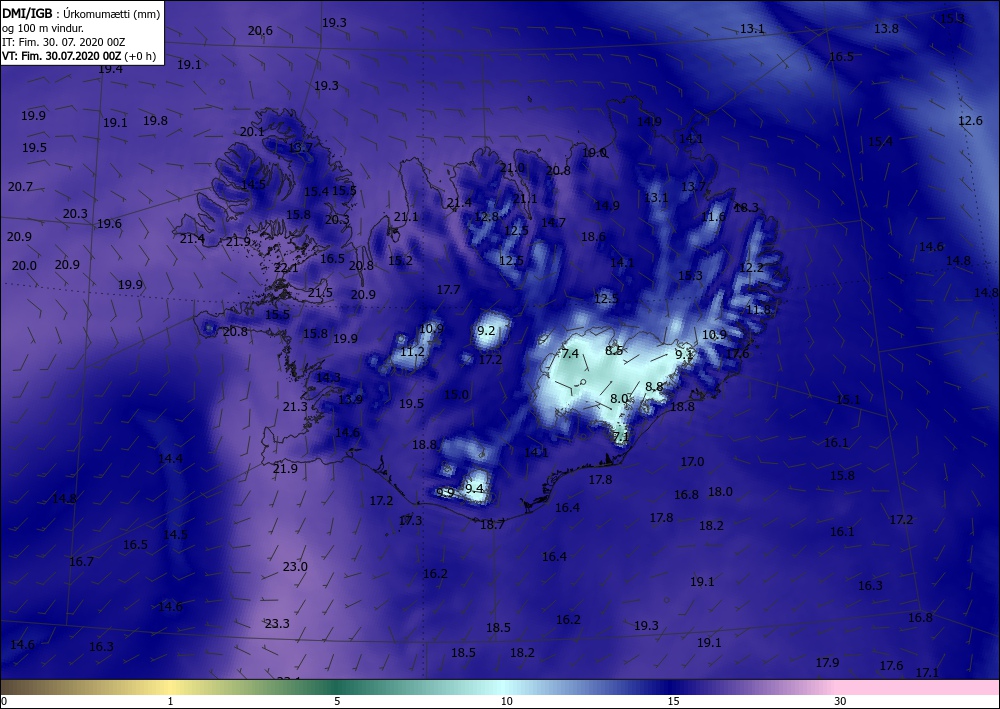This screenshot has height=709, width=1000.
Task: Click the map value 19.6
Action: 109,224
